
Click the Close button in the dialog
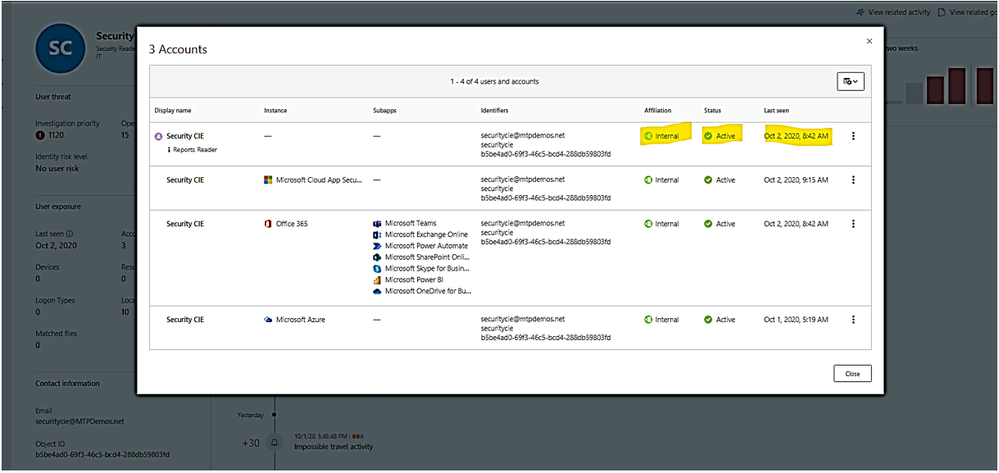852,374
